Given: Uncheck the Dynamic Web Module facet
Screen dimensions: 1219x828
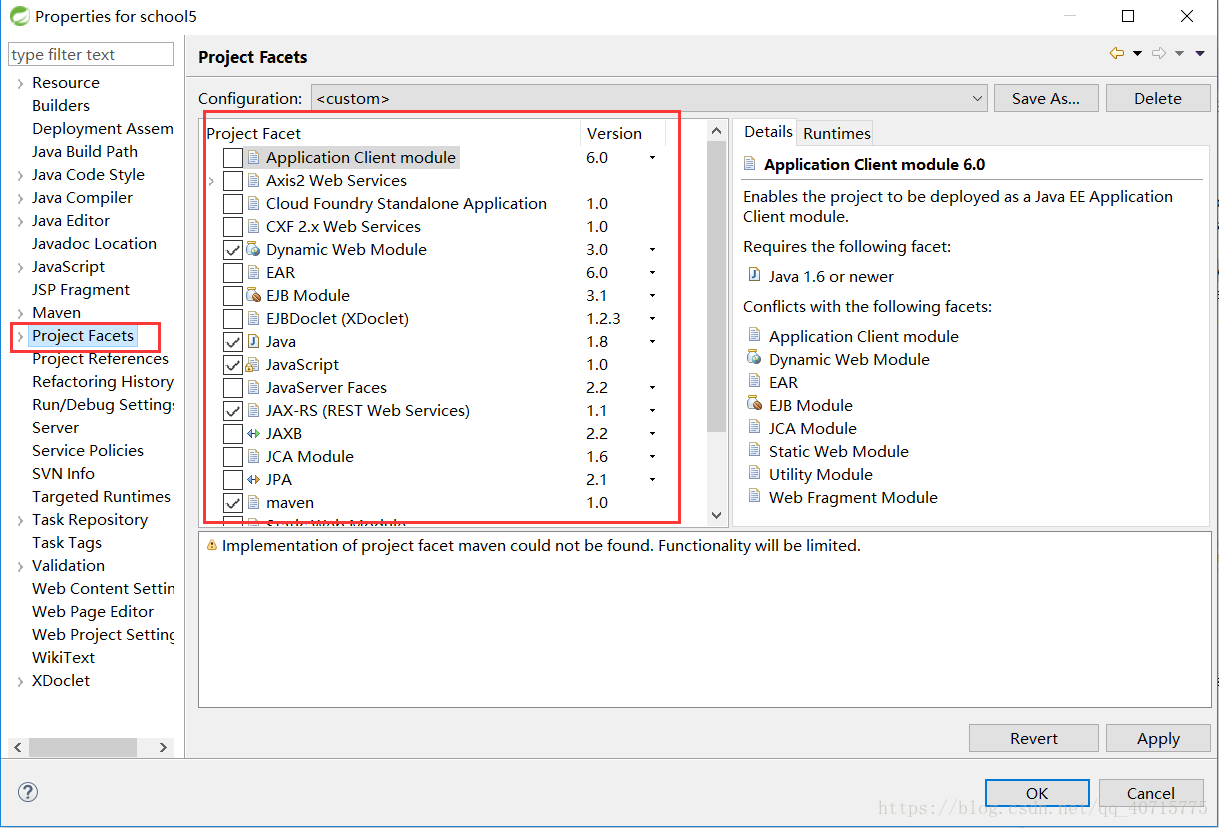Looking at the screenshot, I should (232, 249).
